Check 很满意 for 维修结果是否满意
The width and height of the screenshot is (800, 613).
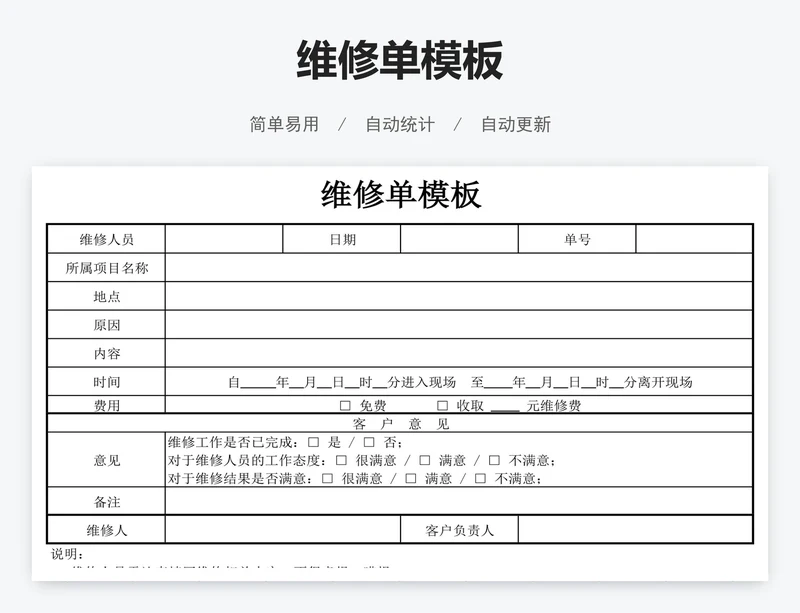tap(328, 479)
